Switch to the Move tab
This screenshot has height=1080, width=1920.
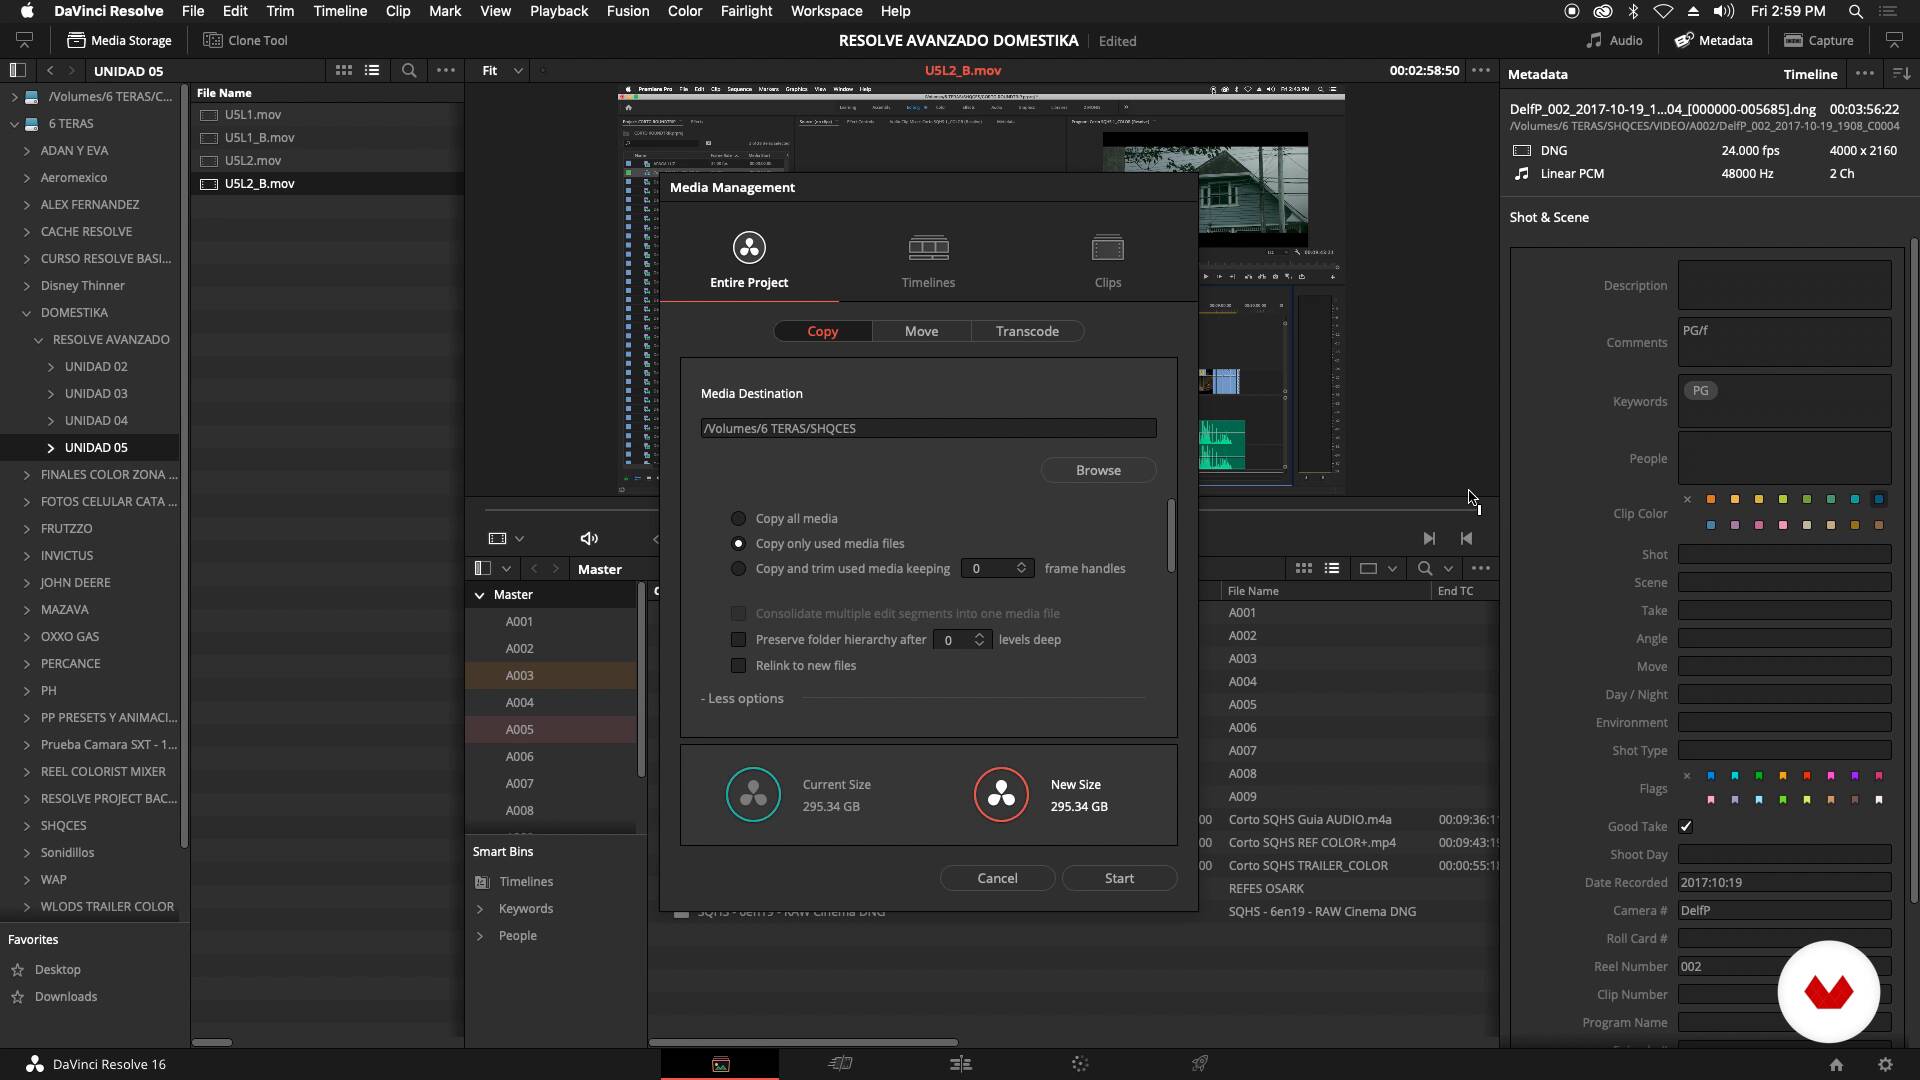(921, 331)
